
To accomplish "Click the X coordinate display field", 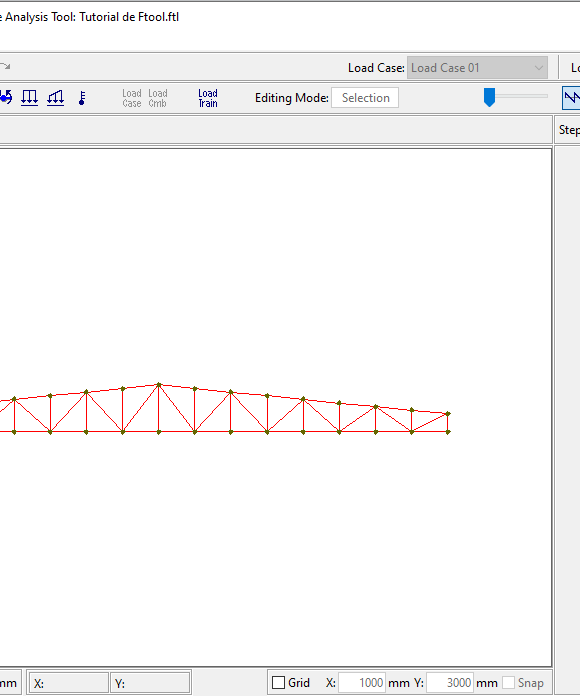I will tap(69, 683).
